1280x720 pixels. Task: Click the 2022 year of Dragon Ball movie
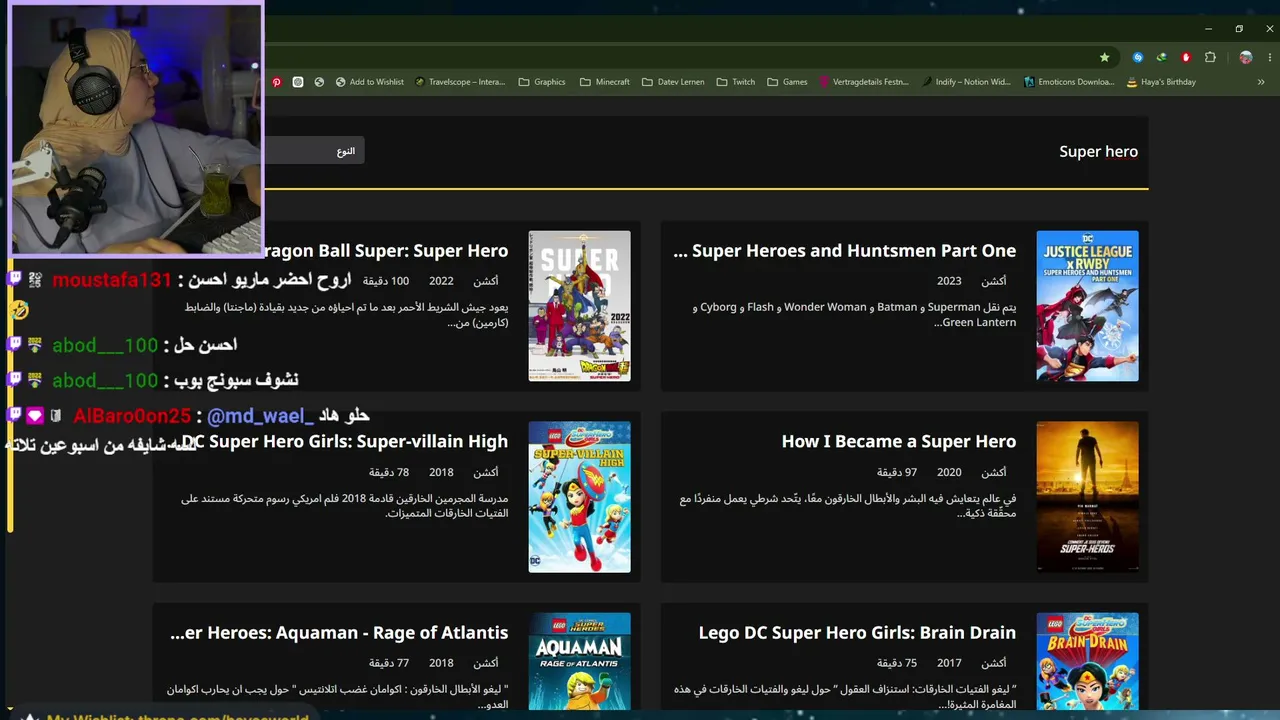pyautogui.click(x=441, y=282)
